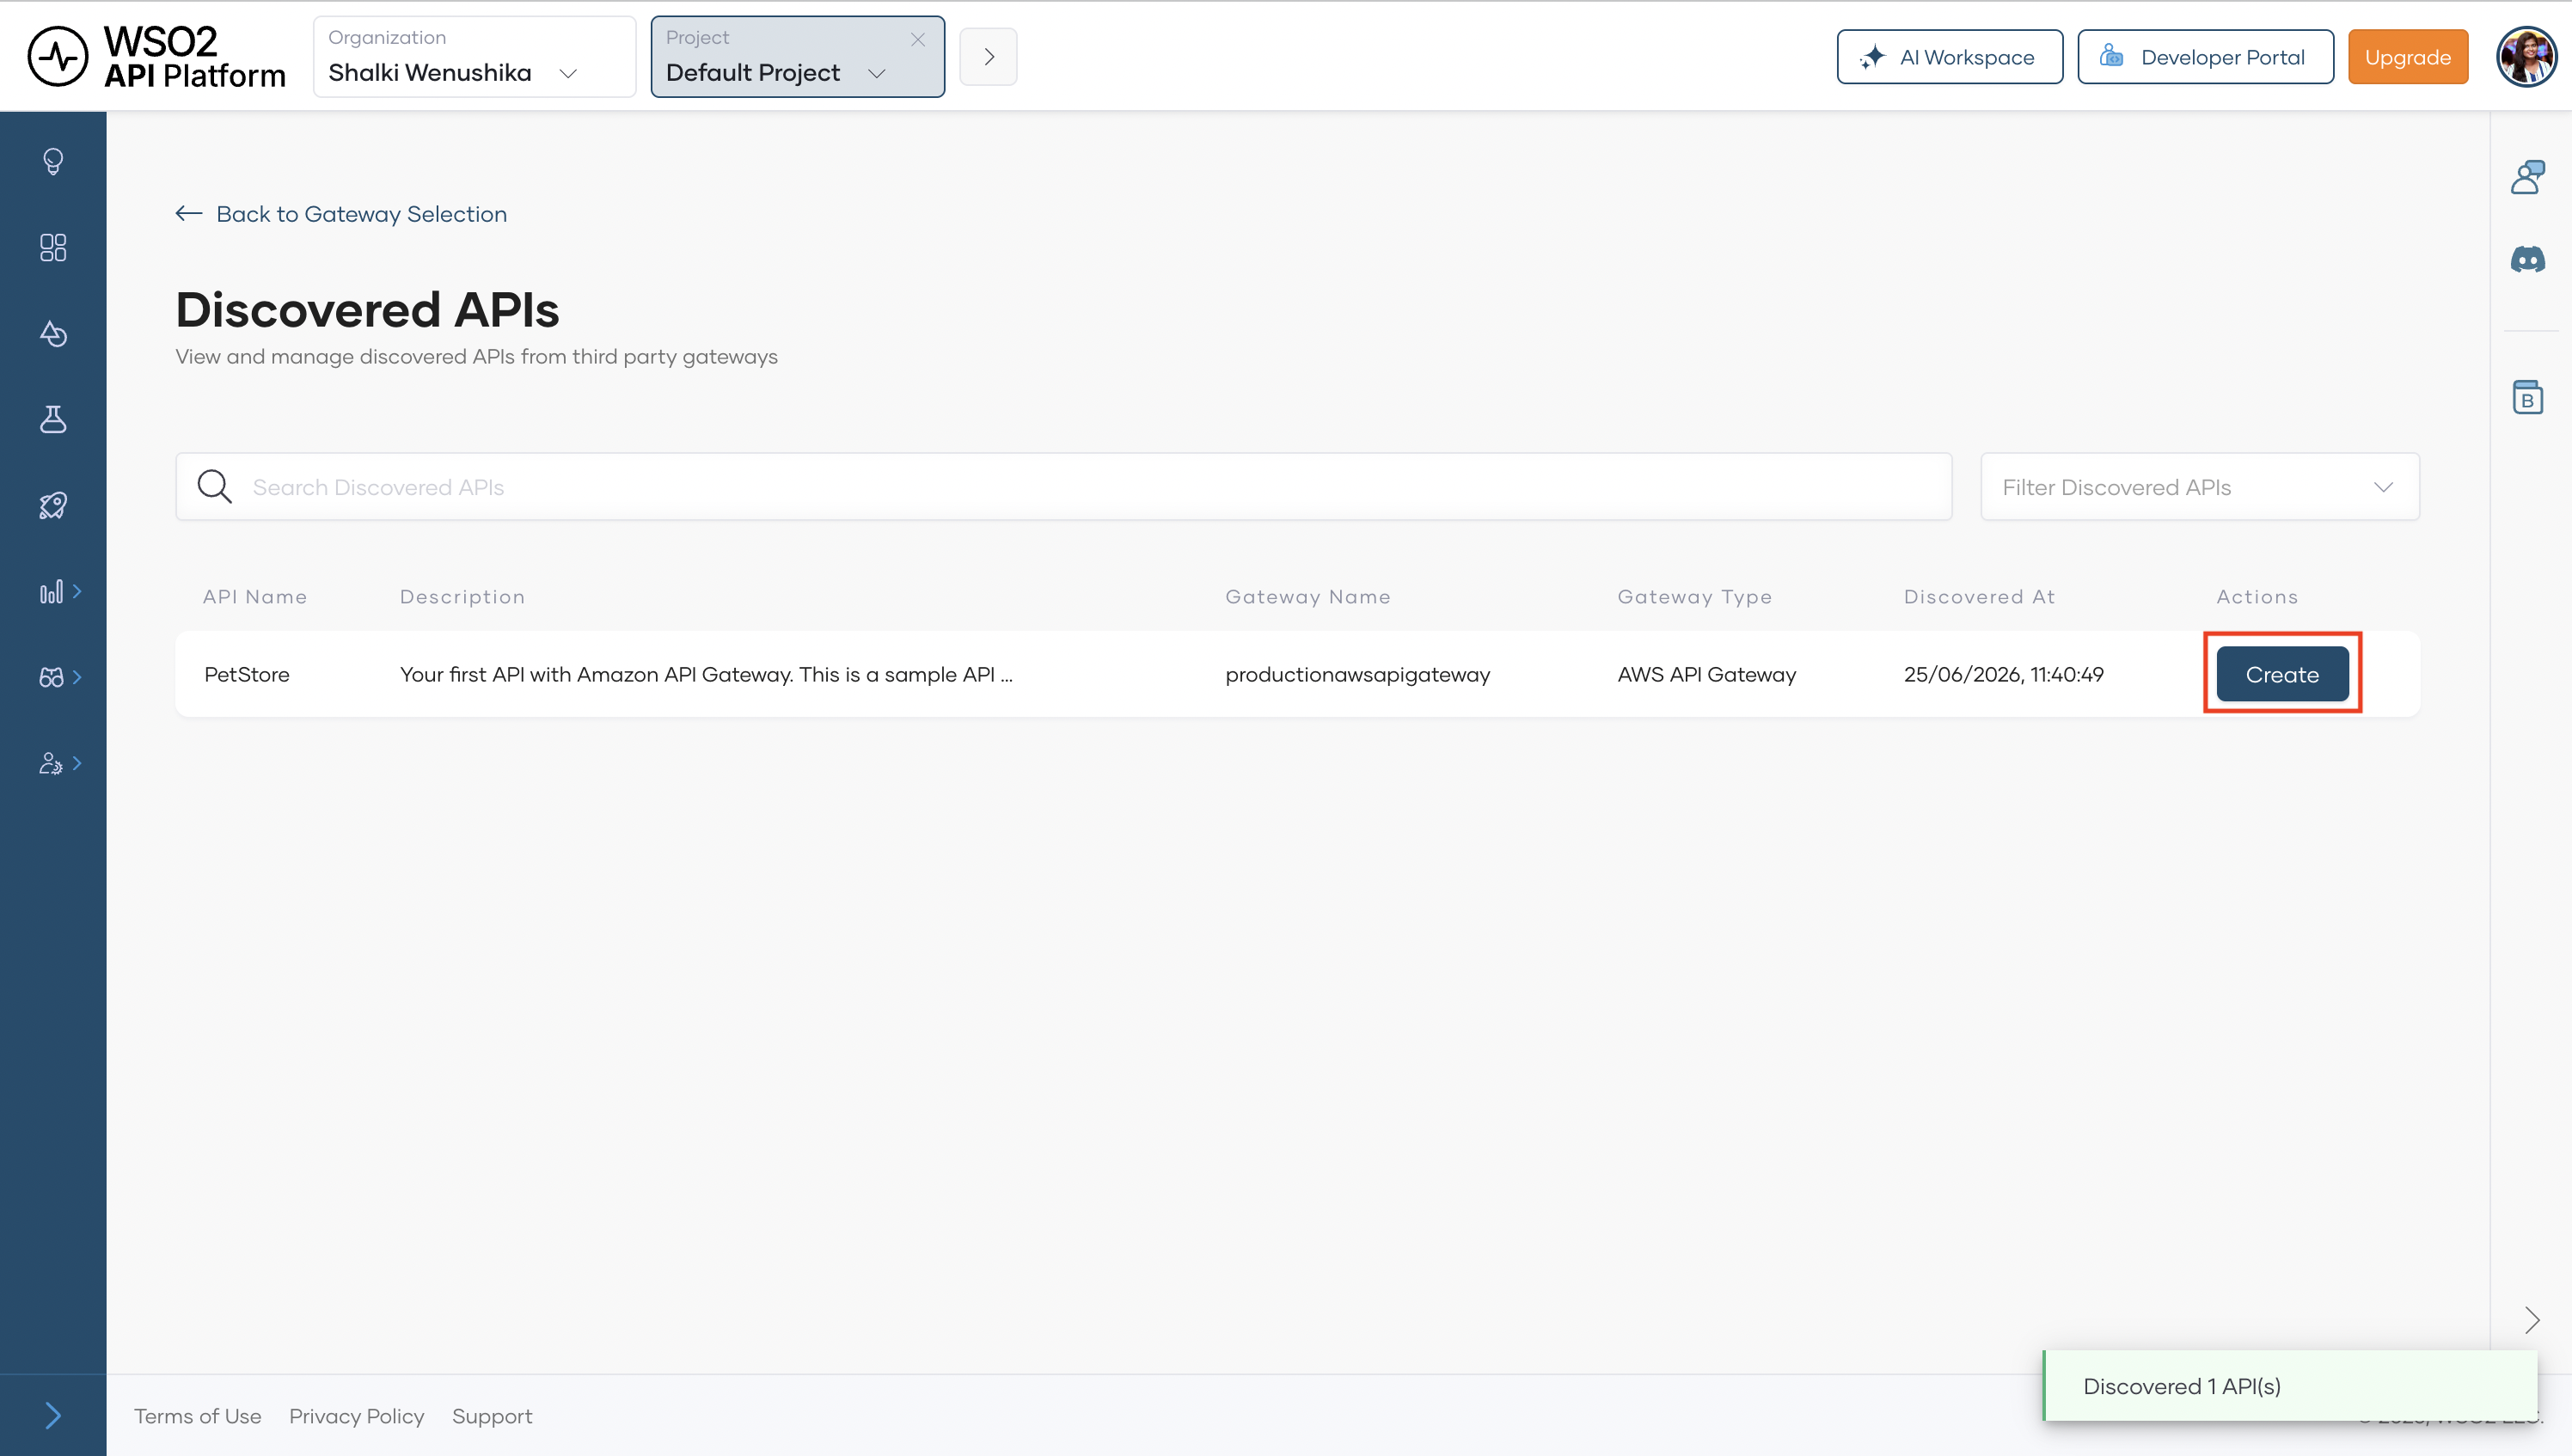Open the grid dashboard sidebar icon
This screenshot has width=2572, height=1456.
pyautogui.click(x=53, y=247)
